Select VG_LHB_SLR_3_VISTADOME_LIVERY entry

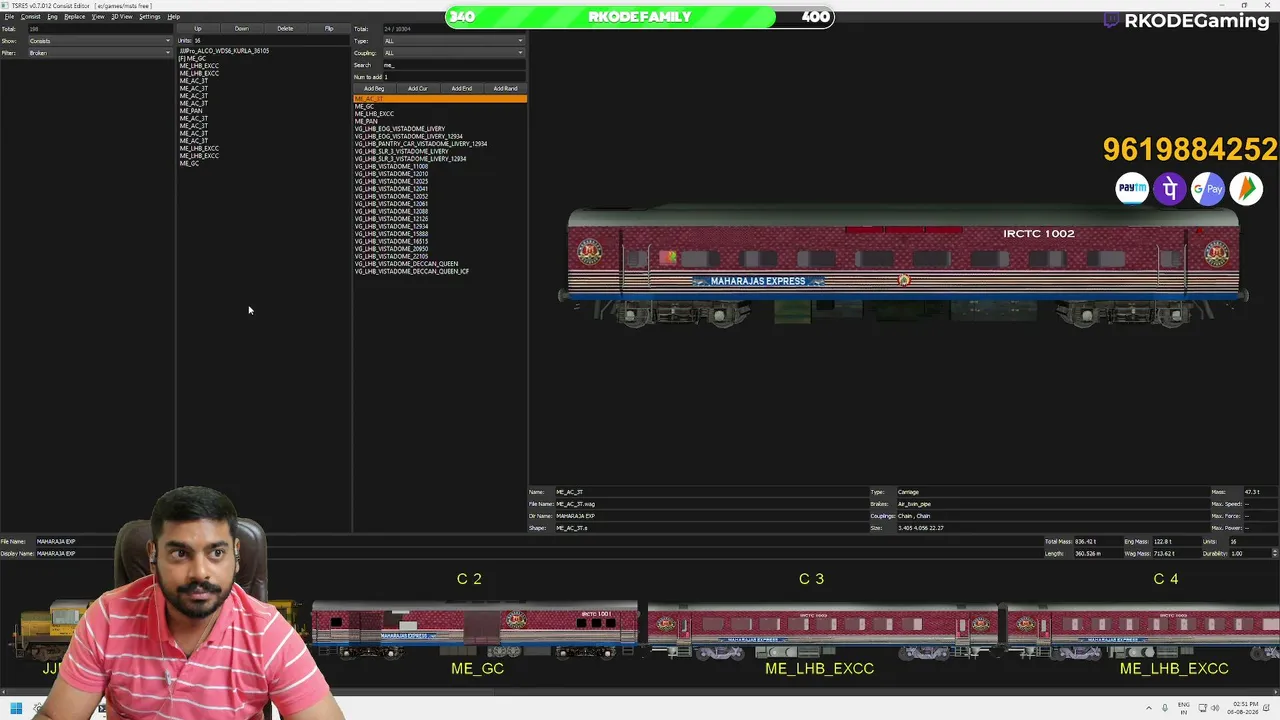(x=401, y=152)
